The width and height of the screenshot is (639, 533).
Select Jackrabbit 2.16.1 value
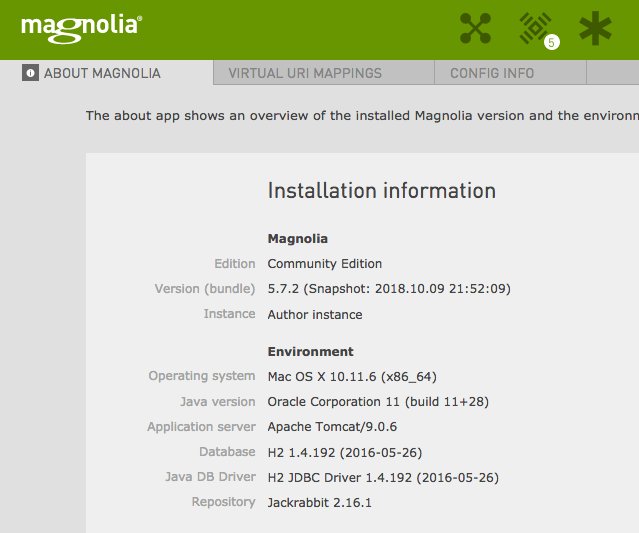[x=320, y=502]
